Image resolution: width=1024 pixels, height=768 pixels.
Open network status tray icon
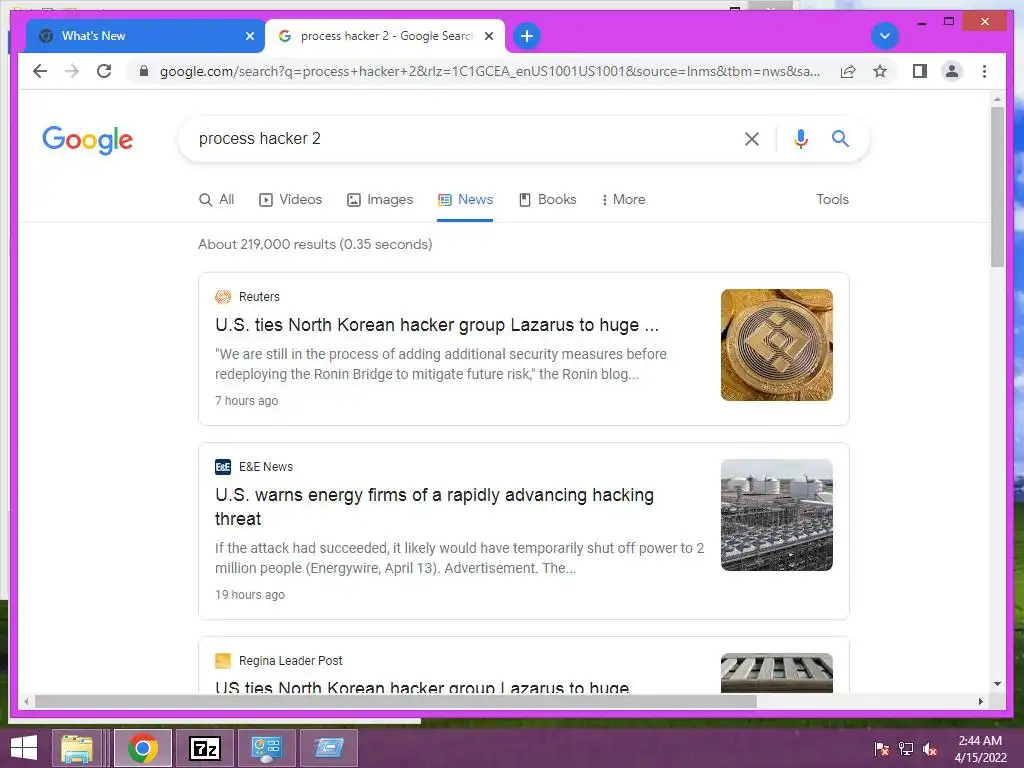click(x=906, y=749)
